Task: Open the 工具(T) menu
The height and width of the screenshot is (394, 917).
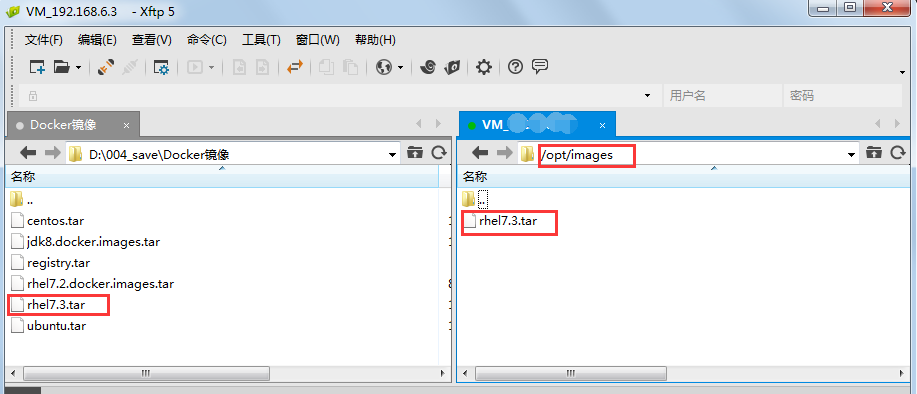Action: tap(261, 40)
